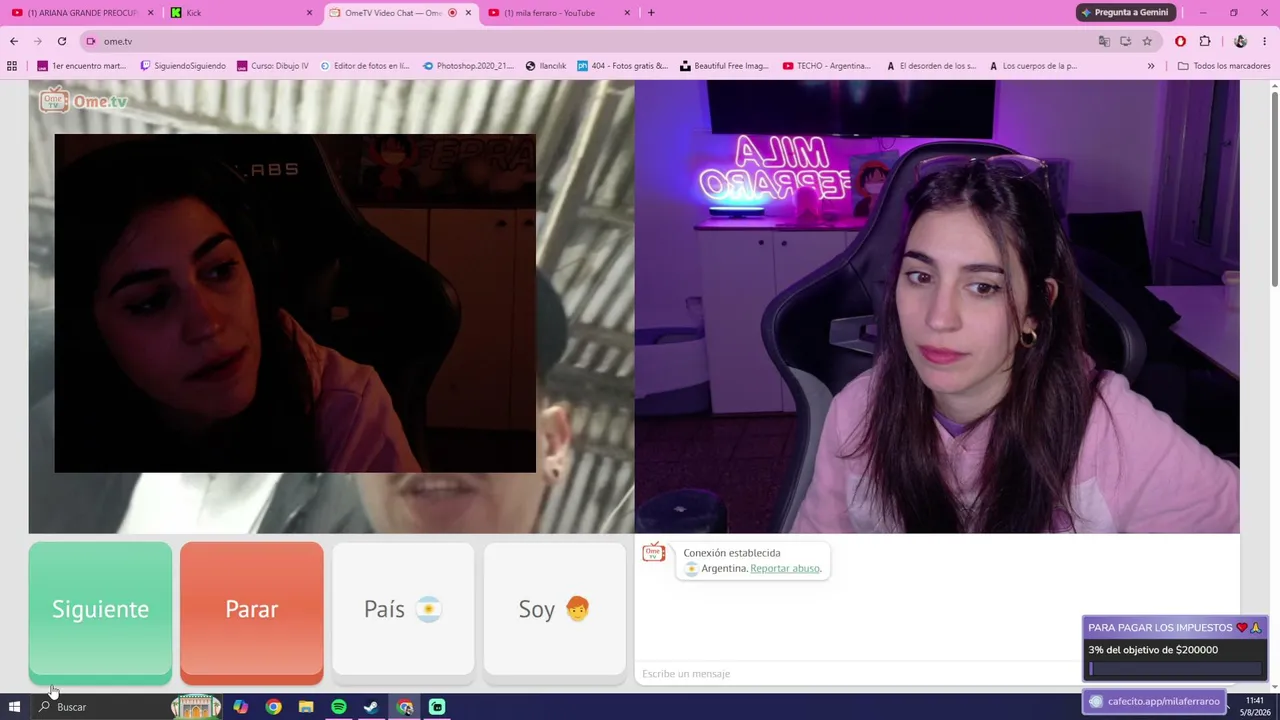Click the cafecito.app/milaferraroo label
This screenshot has width=1280, height=720.
[1155, 702]
